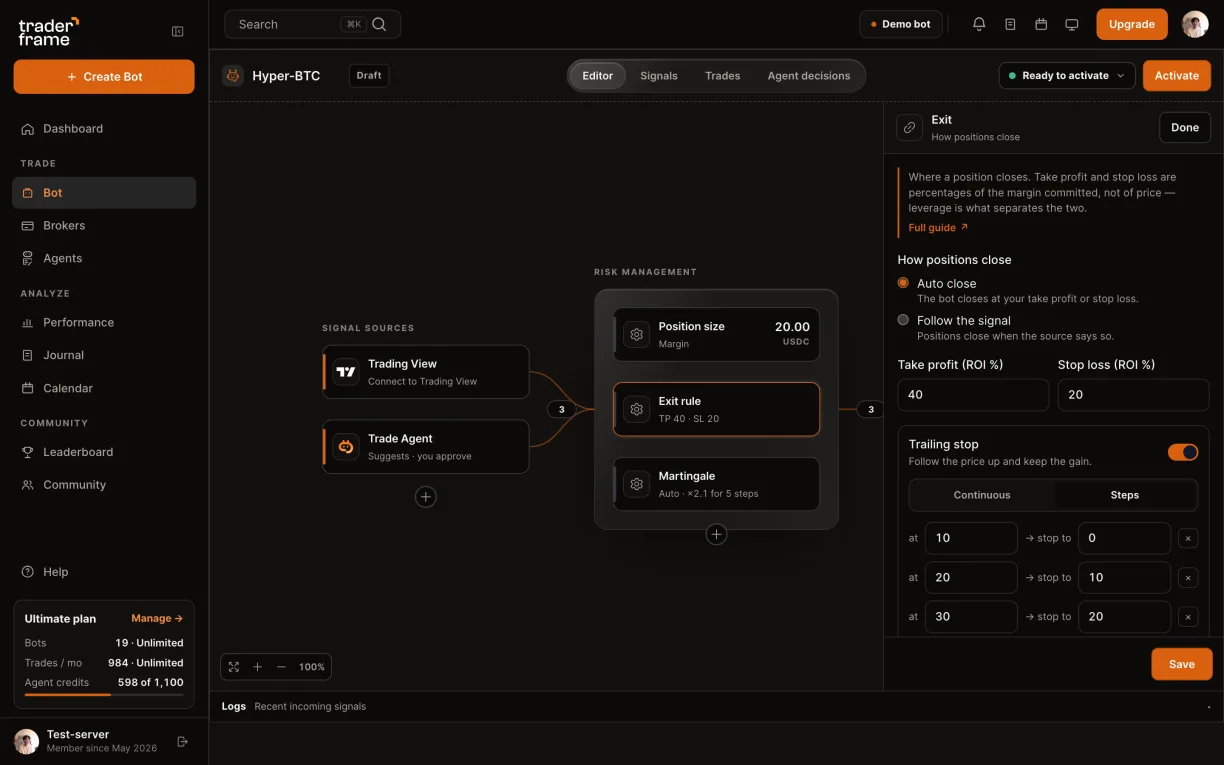The image size is (1224, 765).
Task: Click the Activate button
Action: [1177, 75]
